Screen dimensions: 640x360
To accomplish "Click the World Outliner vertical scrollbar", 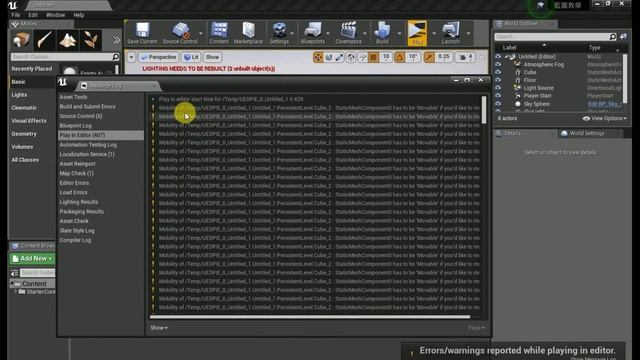I will tap(624, 78).
